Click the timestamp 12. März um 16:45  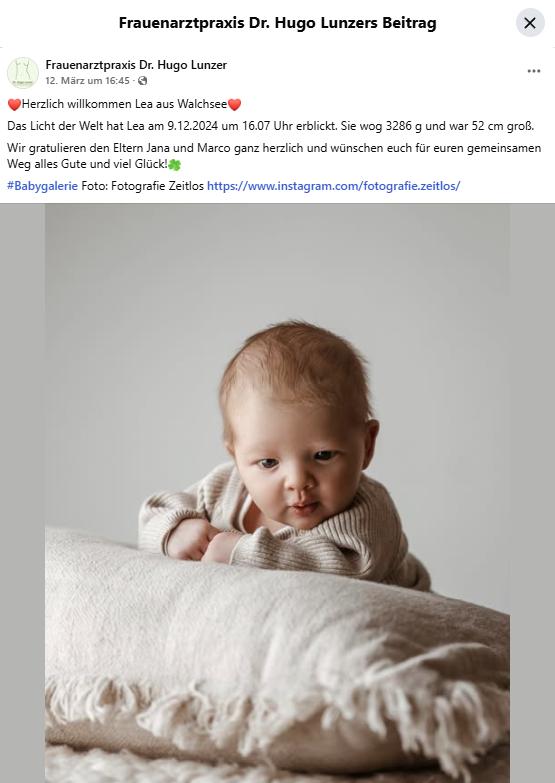coord(87,80)
